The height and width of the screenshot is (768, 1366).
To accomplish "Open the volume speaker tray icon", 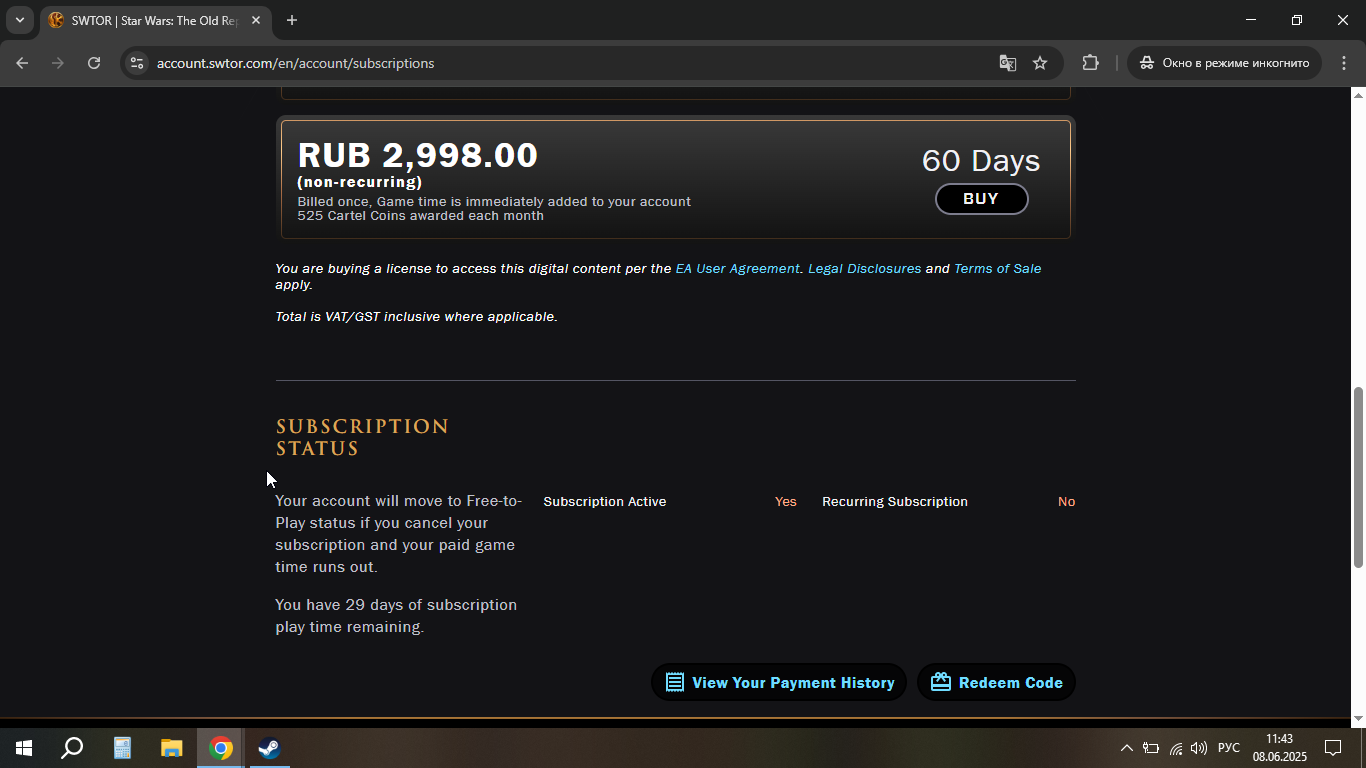I will [x=1199, y=748].
